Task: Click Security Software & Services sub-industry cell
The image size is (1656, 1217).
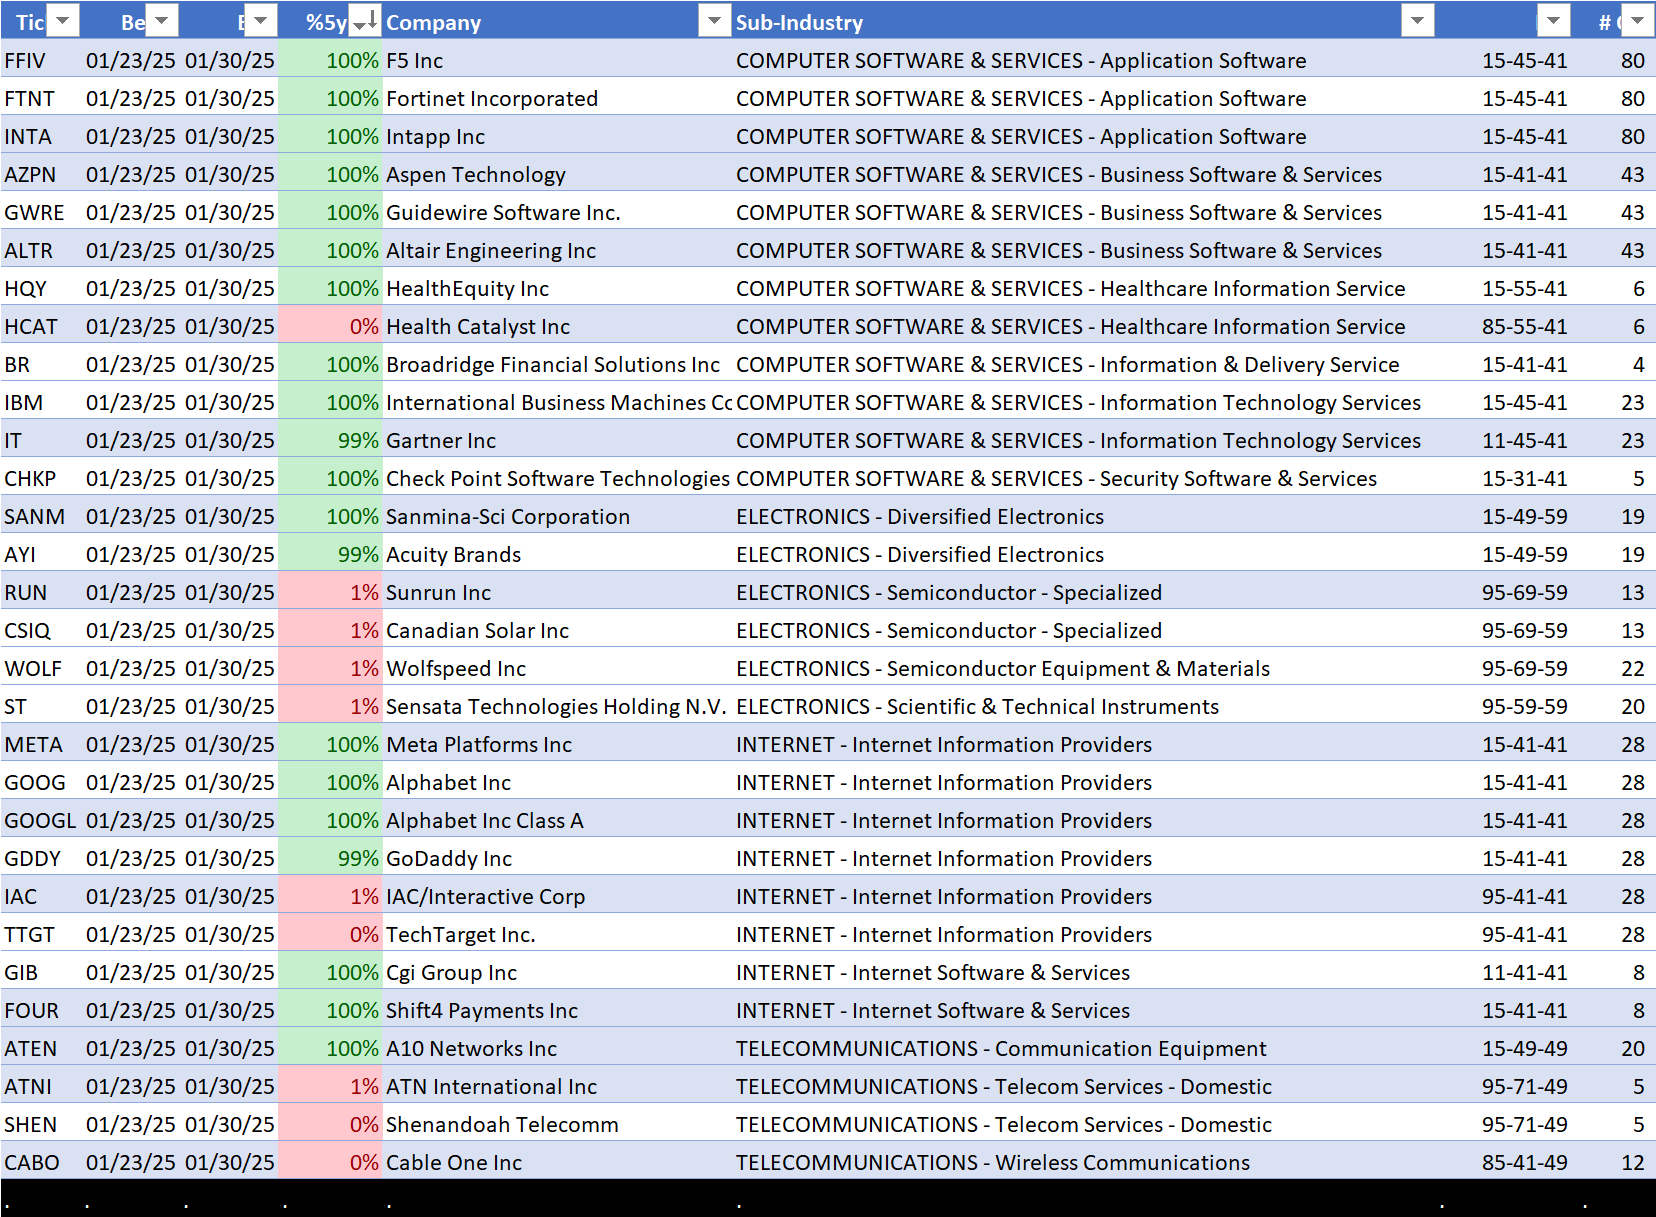Action: tap(1084, 478)
